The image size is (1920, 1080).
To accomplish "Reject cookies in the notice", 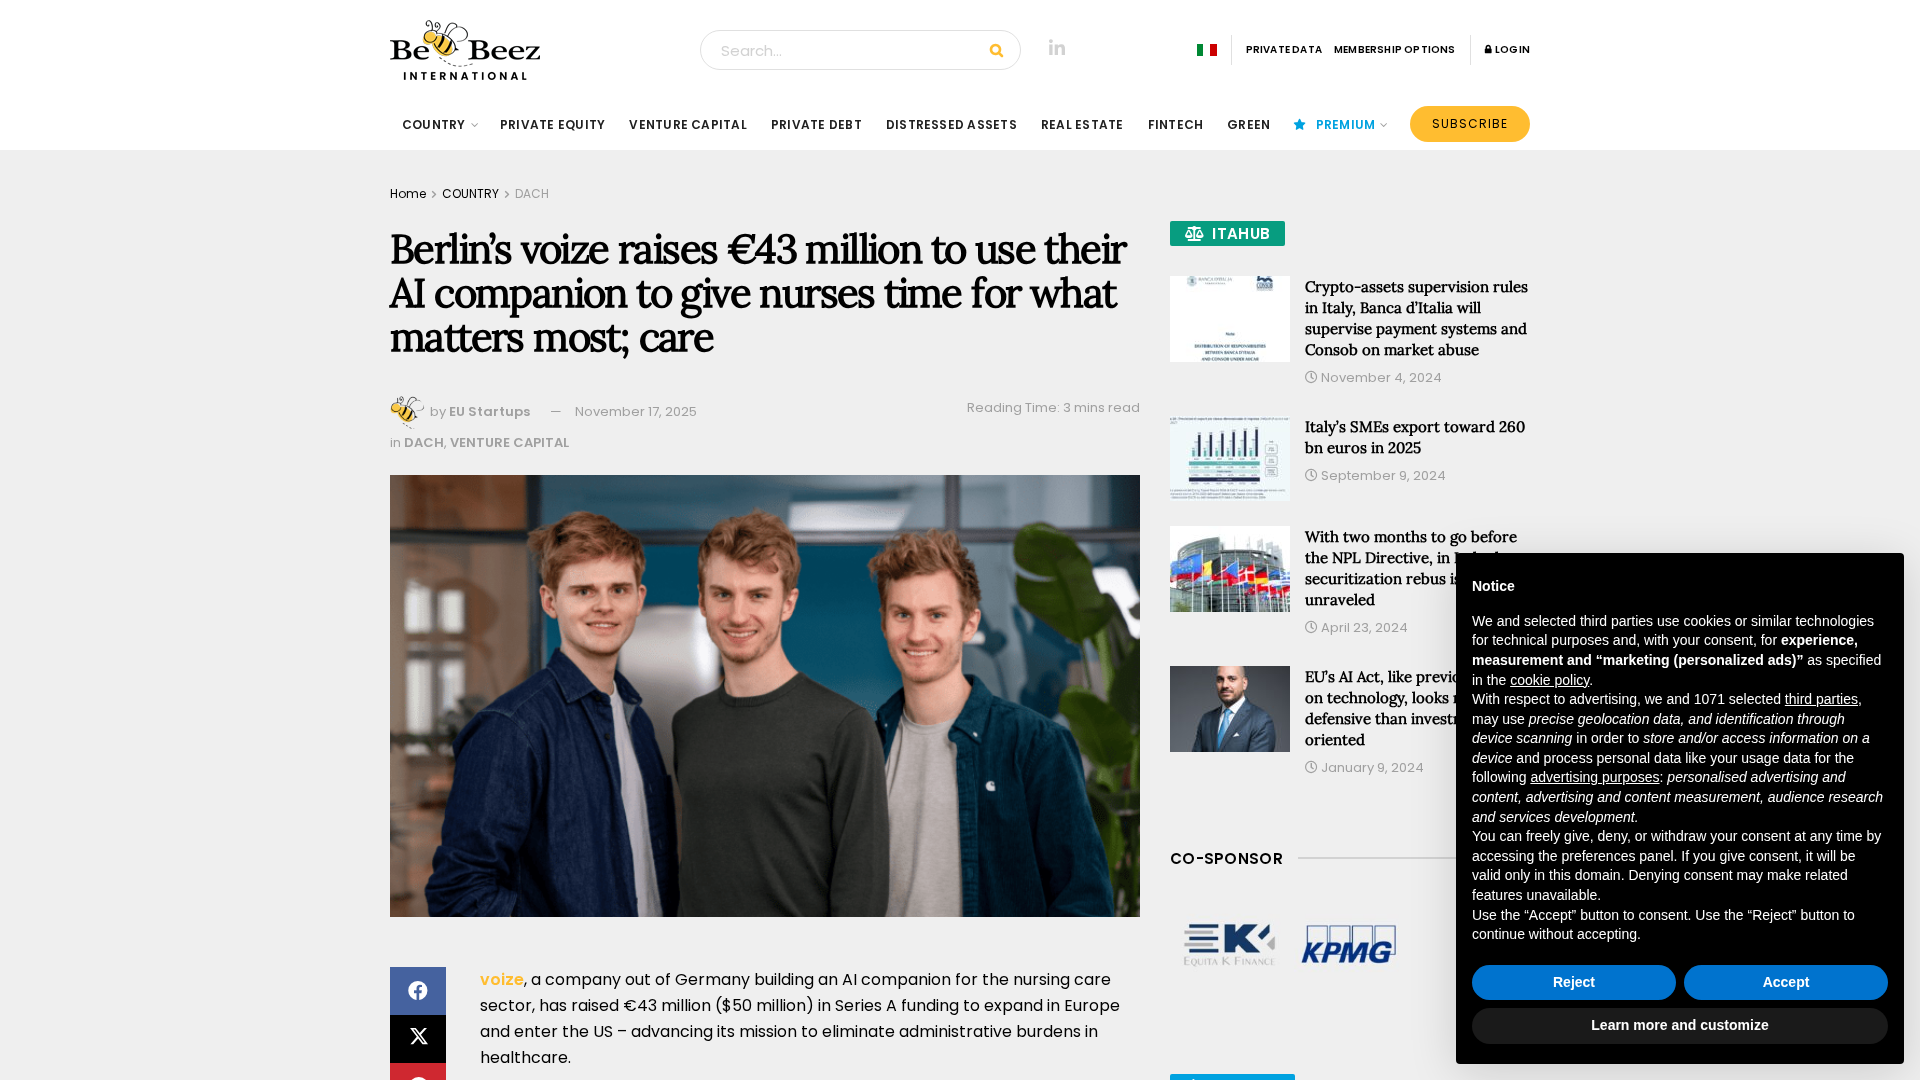I will click(x=1573, y=982).
